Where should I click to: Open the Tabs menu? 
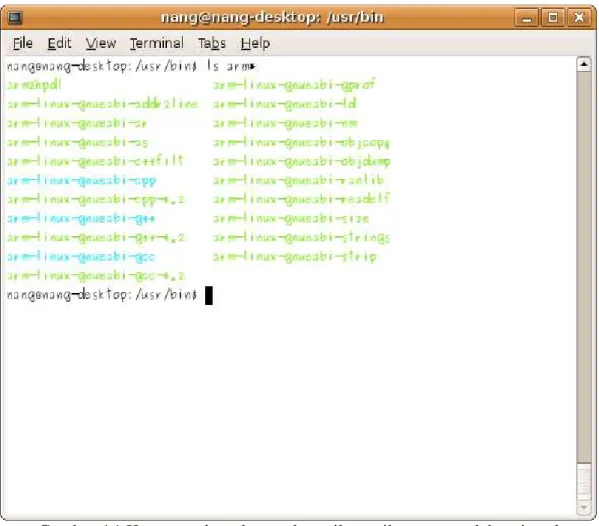[x=212, y=43]
